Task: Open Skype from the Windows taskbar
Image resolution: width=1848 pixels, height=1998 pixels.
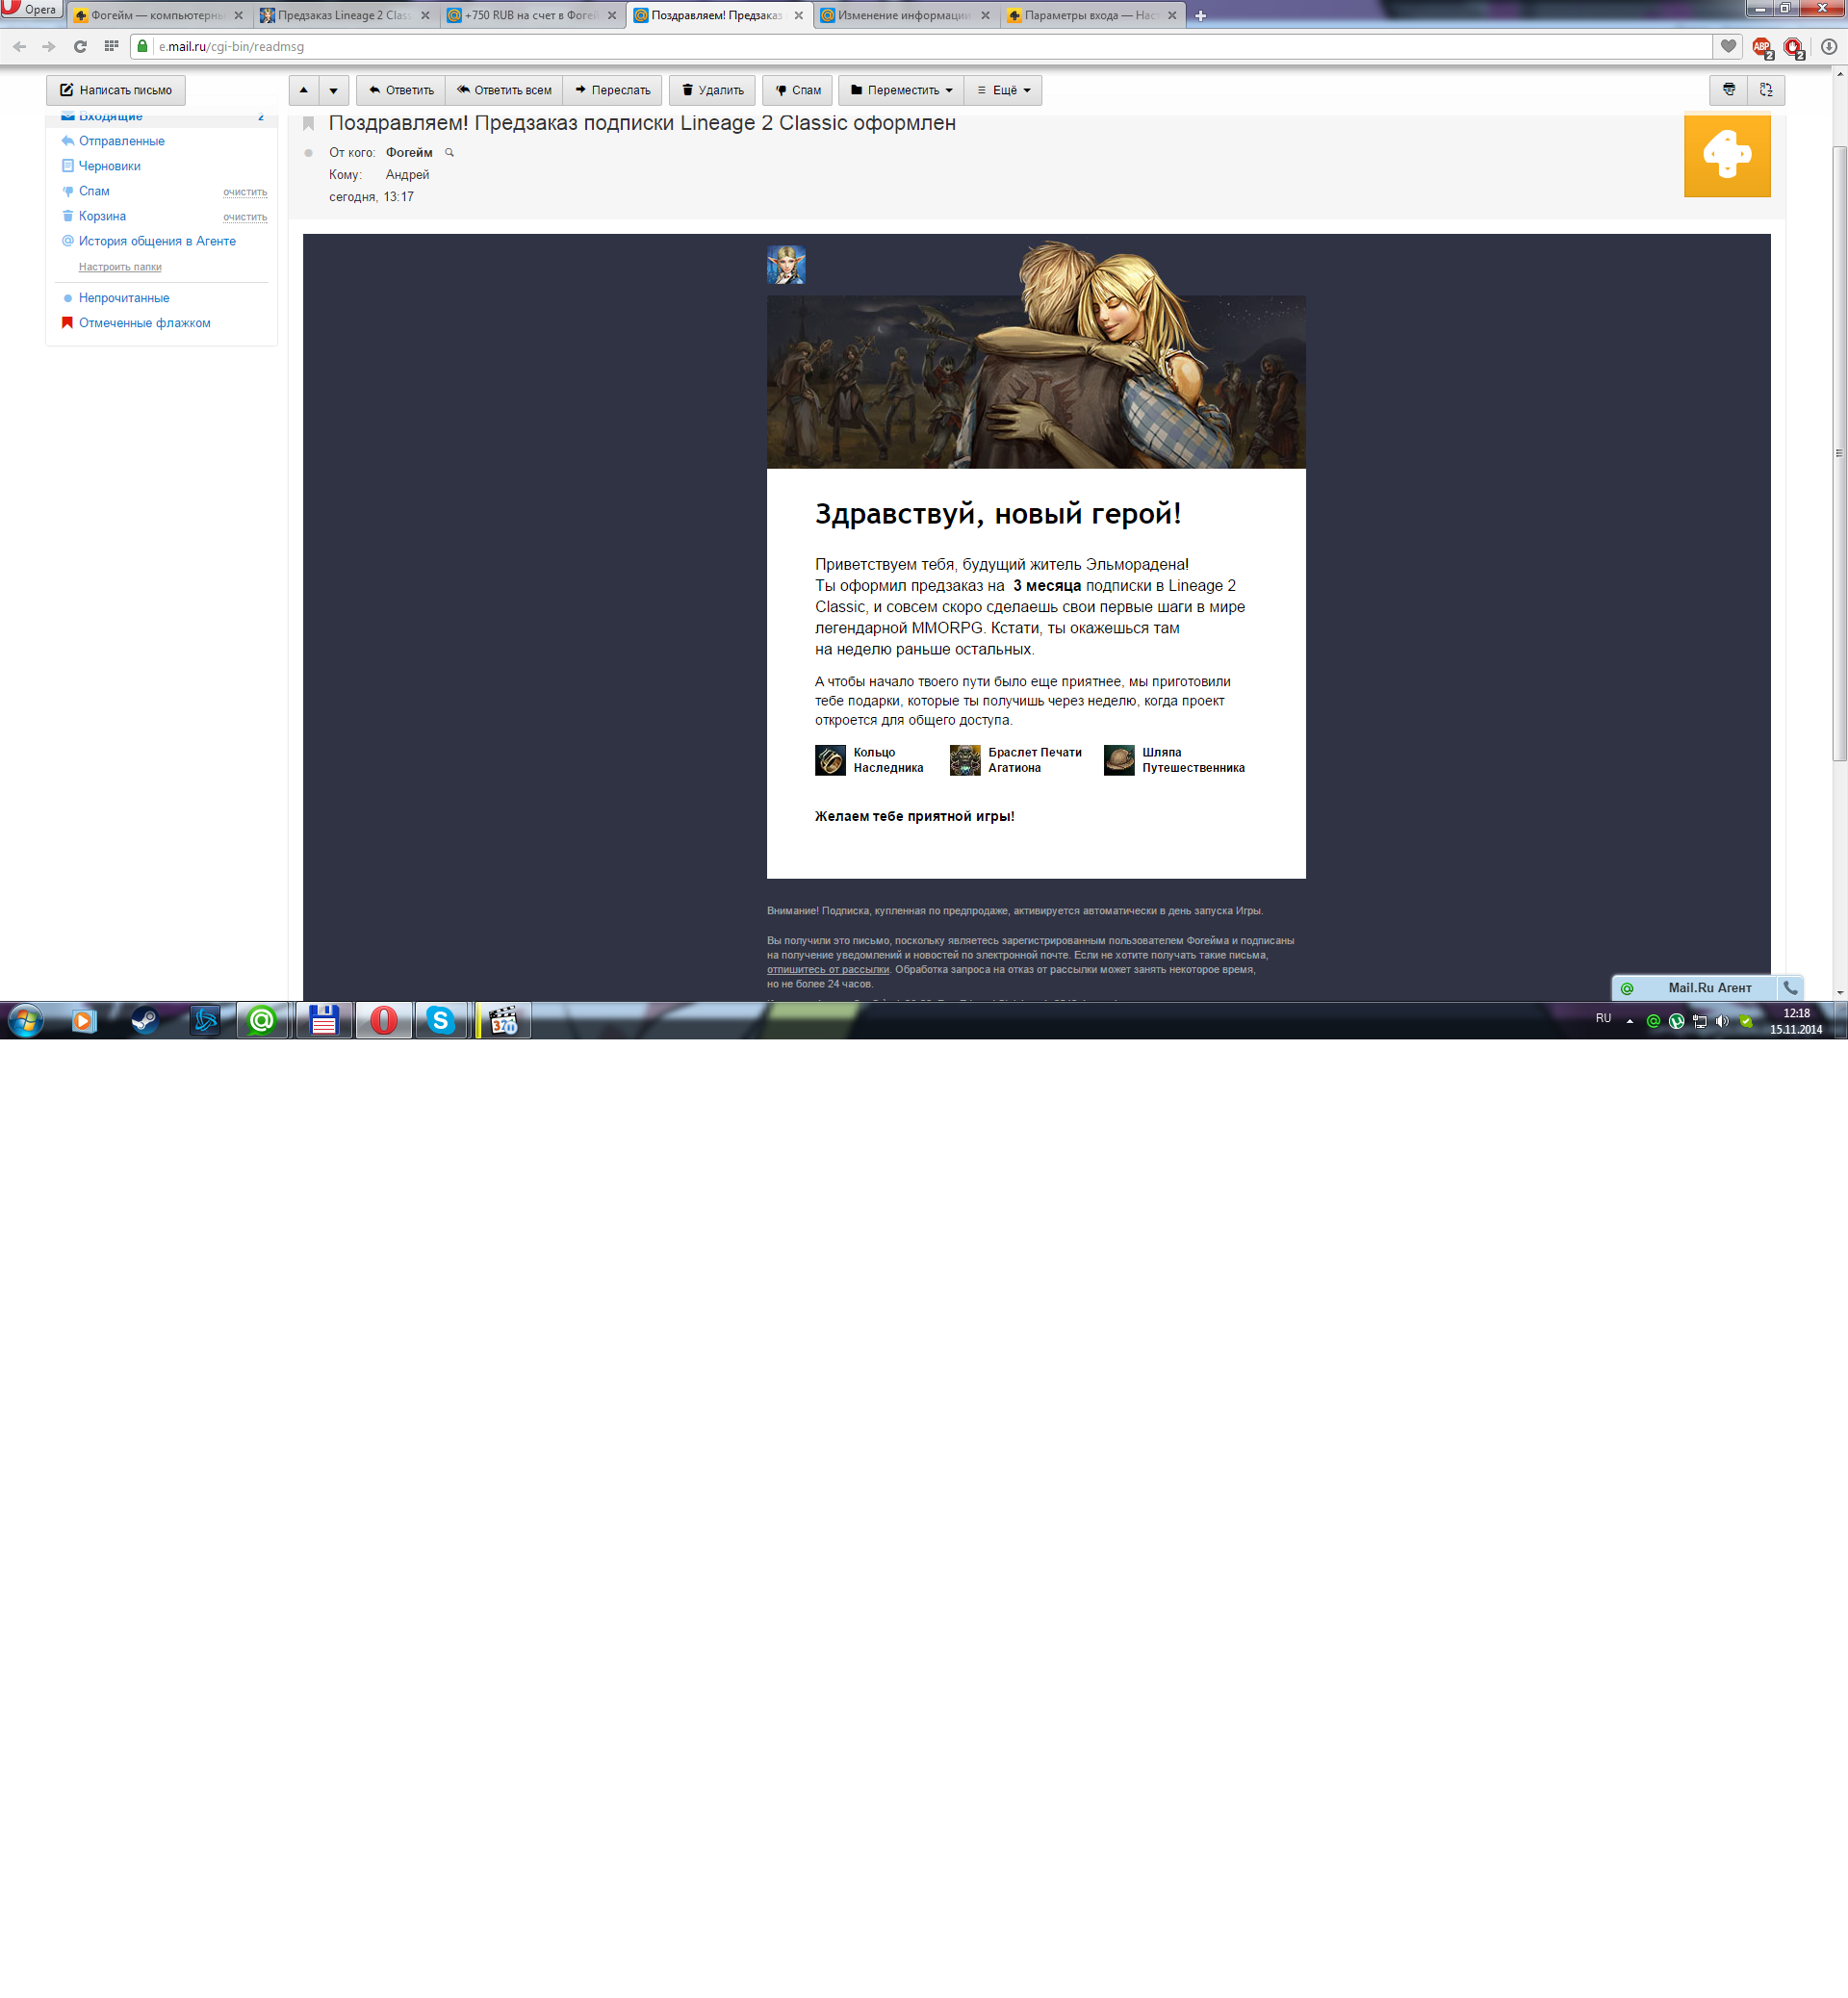Action: coord(440,1020)
